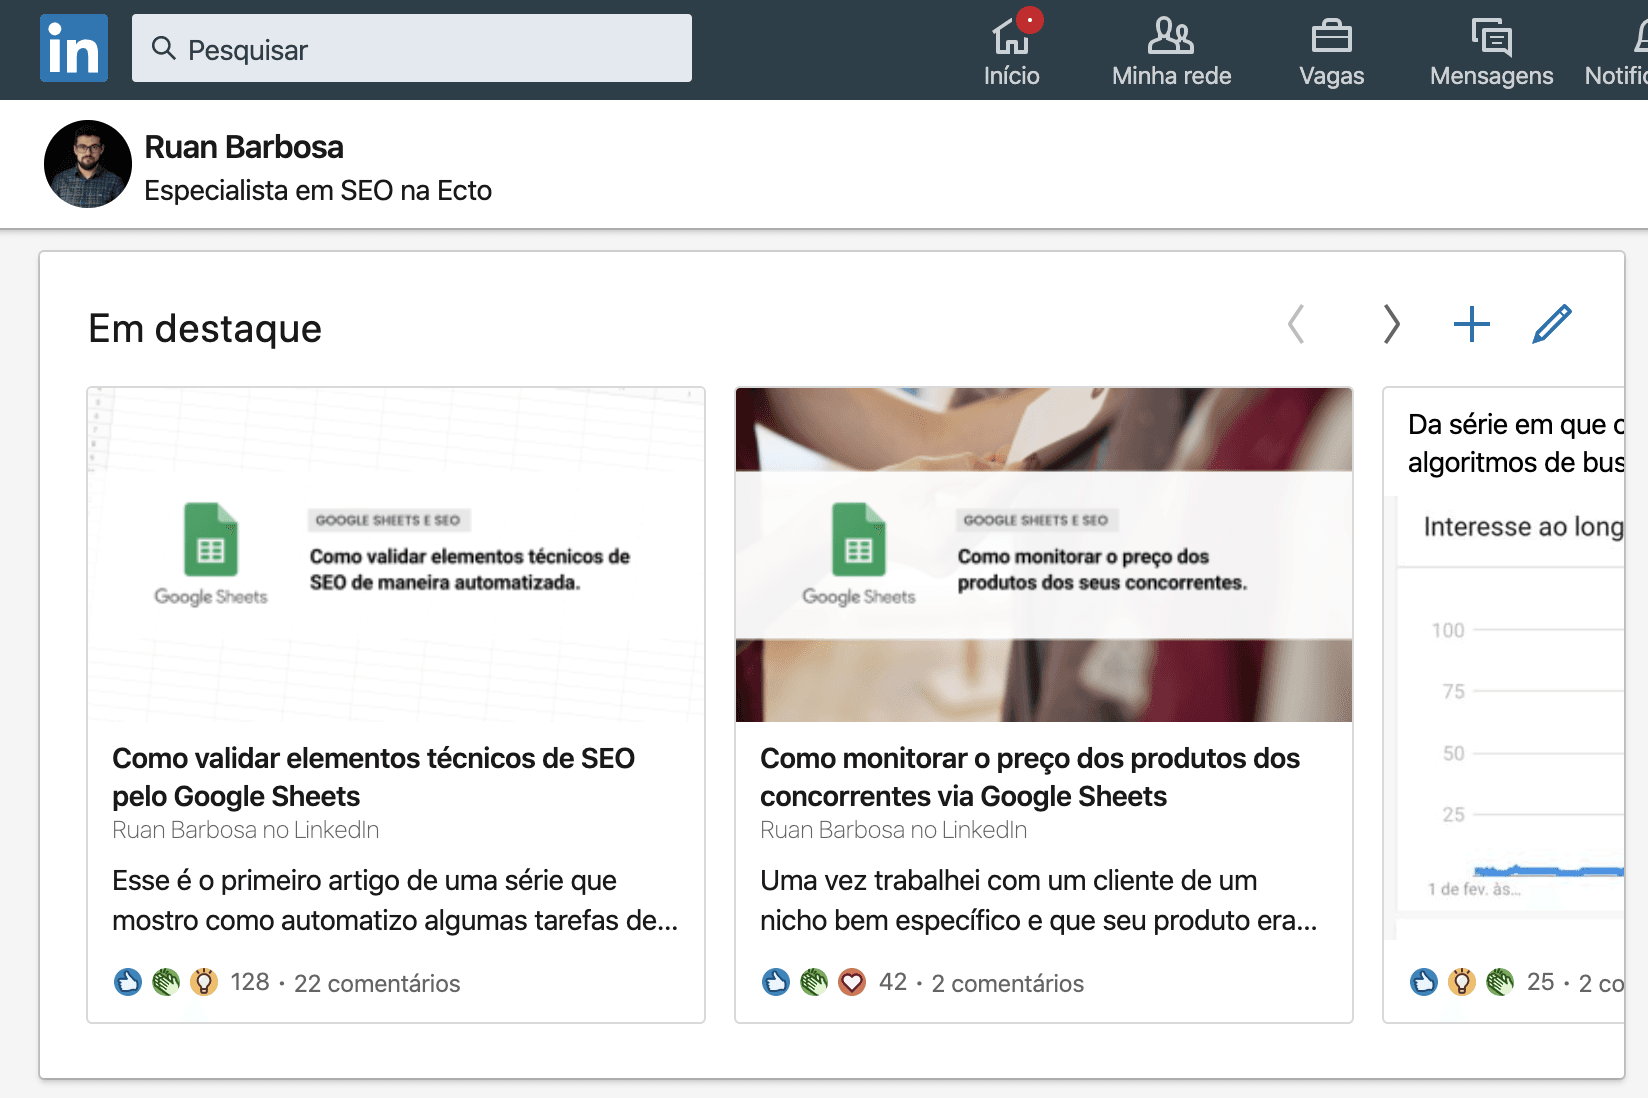View the 22 comentários on first article
Image resolution: width=1648 pixels, height=1098 pixels.
[377, 984]
